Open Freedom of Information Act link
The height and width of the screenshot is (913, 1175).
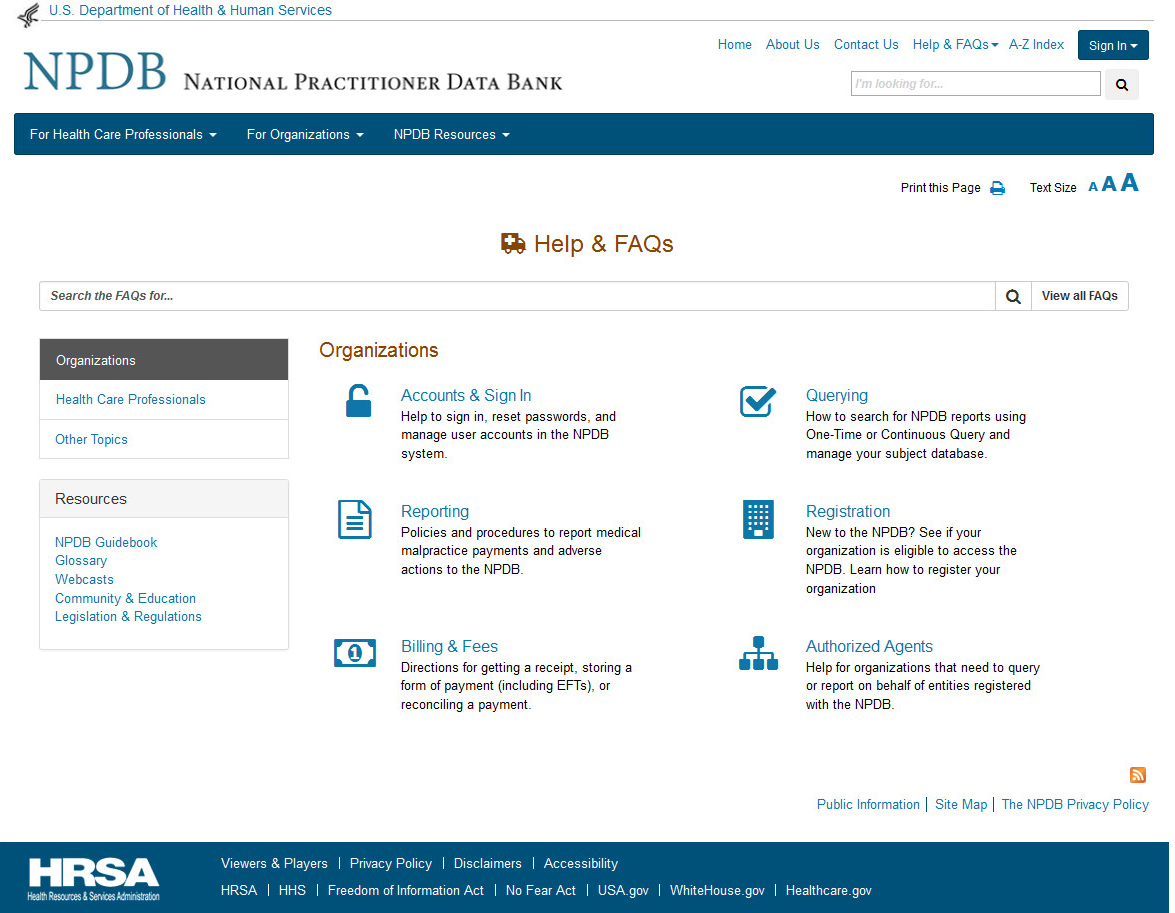pos(405,891)
